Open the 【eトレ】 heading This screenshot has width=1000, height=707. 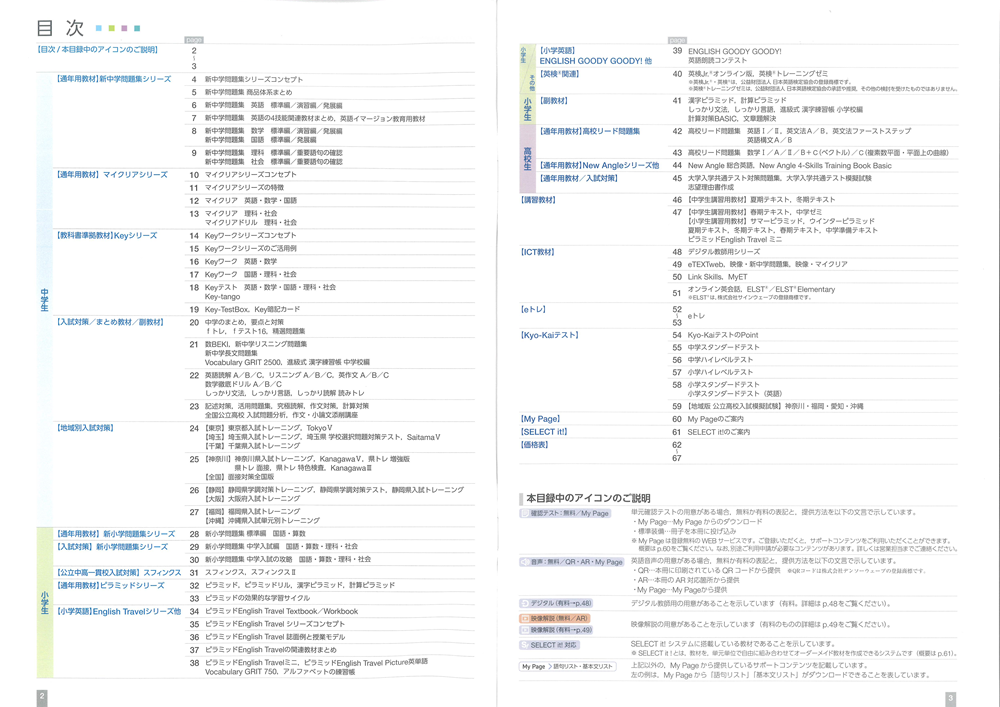(533, 310)
